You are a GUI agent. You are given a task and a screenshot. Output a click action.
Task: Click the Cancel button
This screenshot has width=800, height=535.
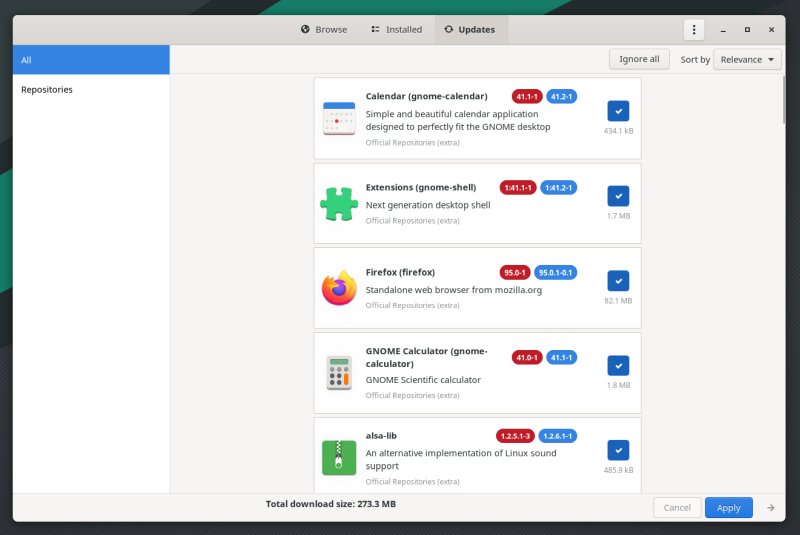tap(677, 507)
